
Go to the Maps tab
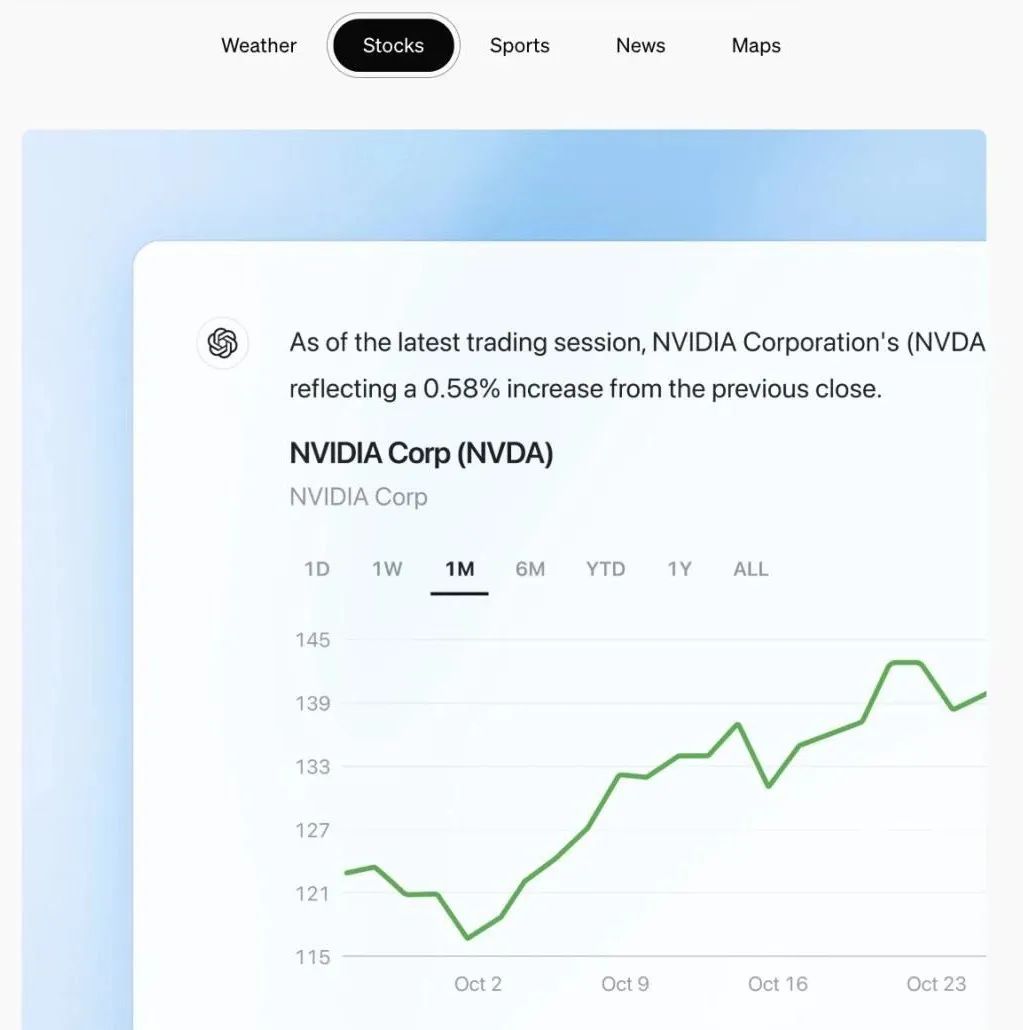tap(756, 46)
